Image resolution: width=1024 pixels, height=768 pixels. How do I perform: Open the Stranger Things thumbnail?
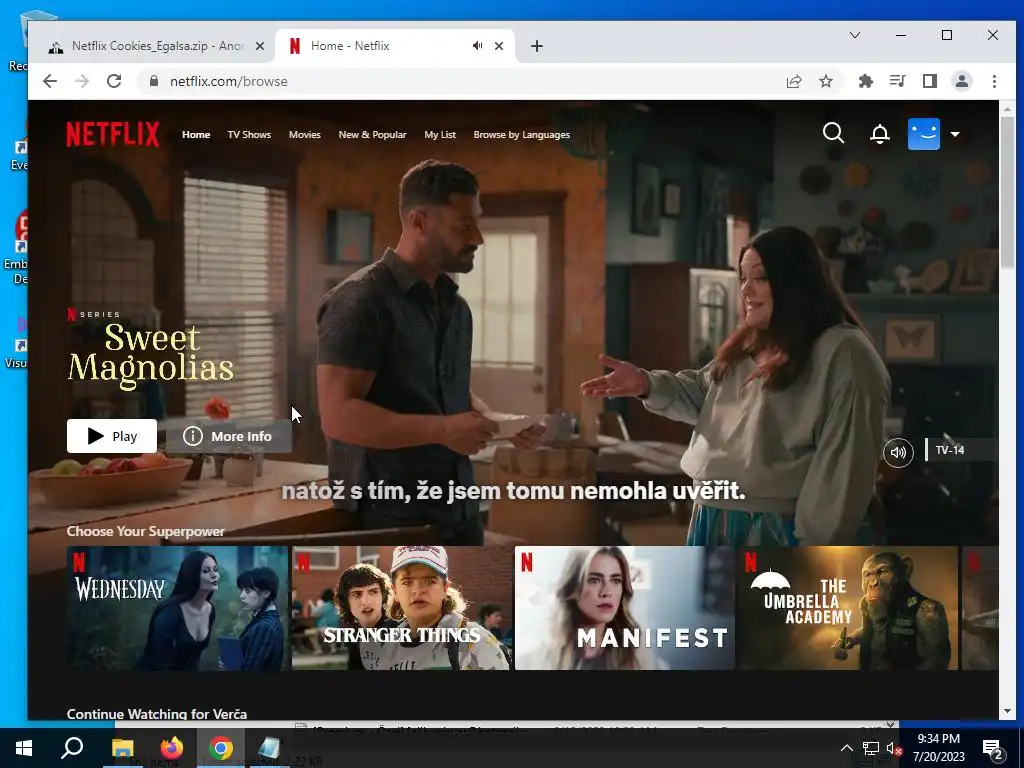point(402,608)
